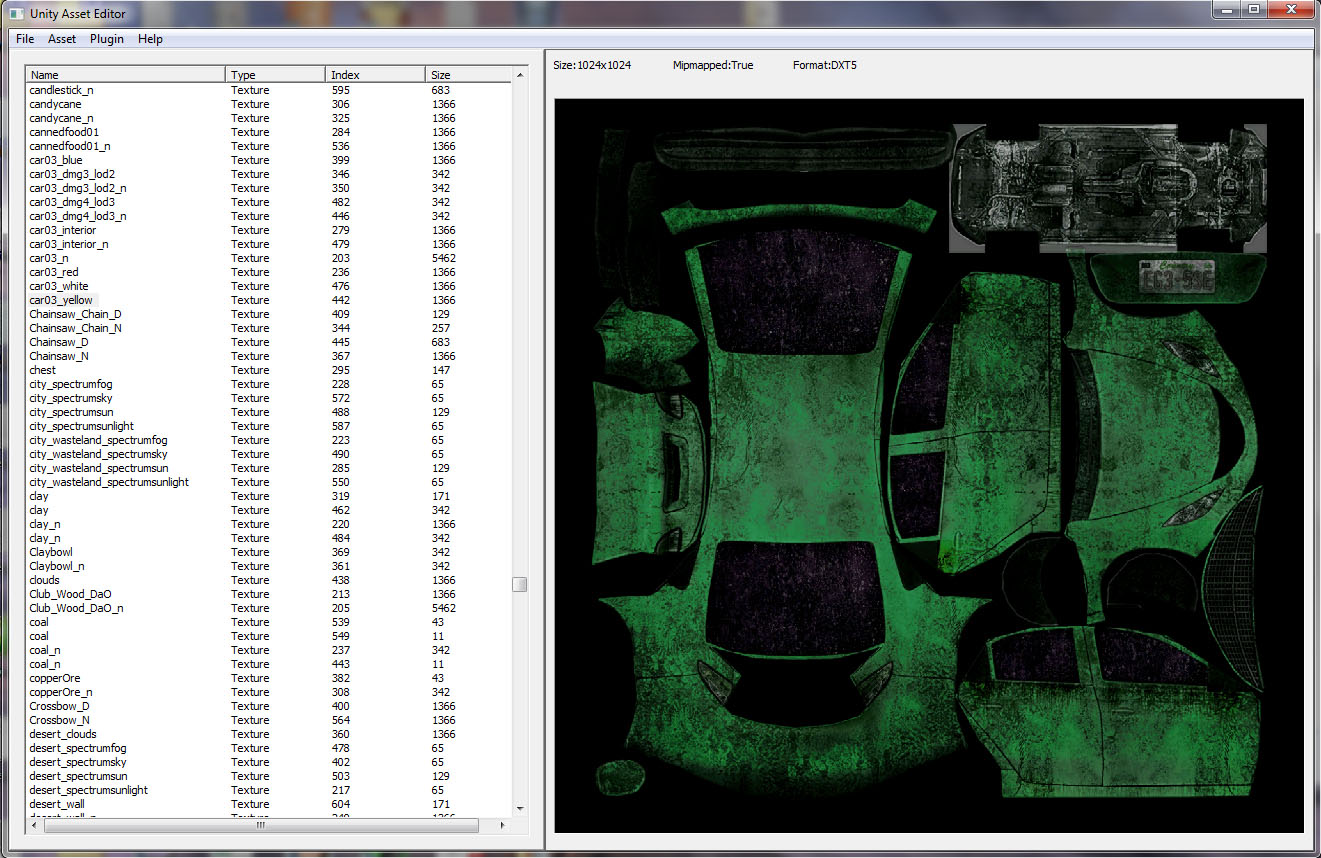
Task: Open the File menu
Action: click(25, 39)
